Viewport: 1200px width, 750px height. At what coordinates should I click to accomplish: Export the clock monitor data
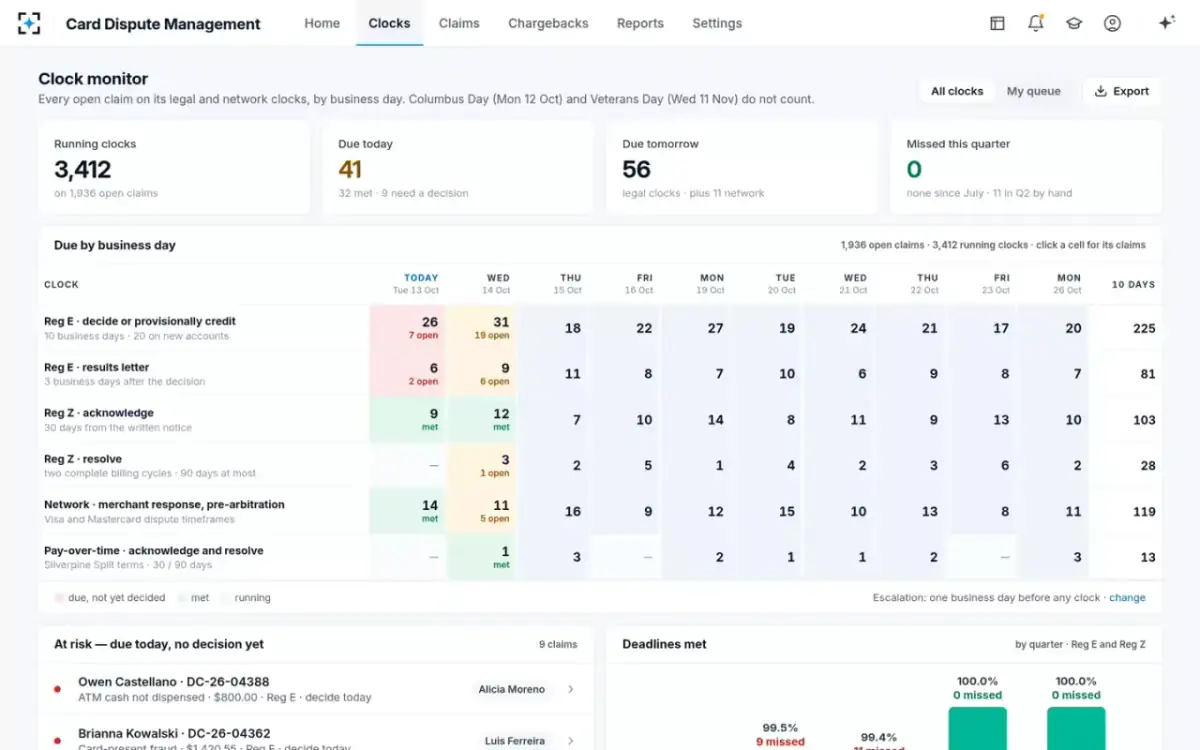click(x=1121, y=91)
